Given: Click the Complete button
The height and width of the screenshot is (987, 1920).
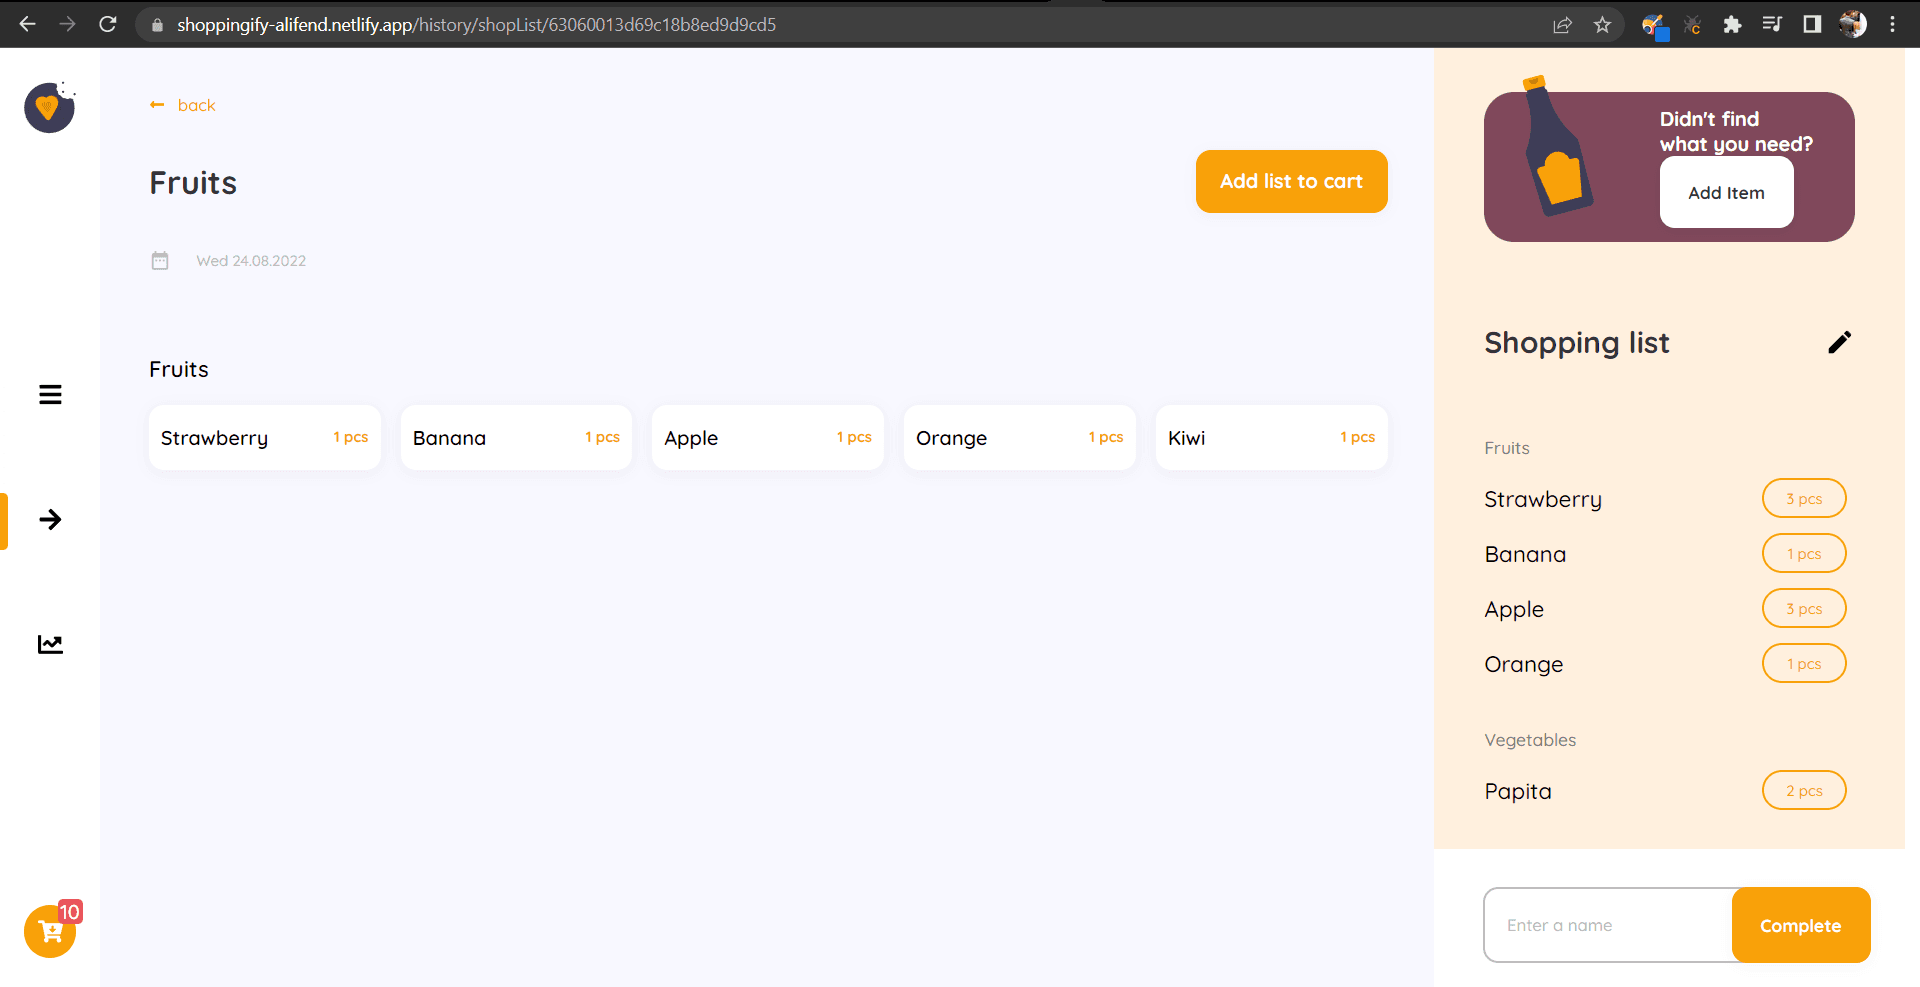Looking at the screenshot, I should pos(1800,925).
